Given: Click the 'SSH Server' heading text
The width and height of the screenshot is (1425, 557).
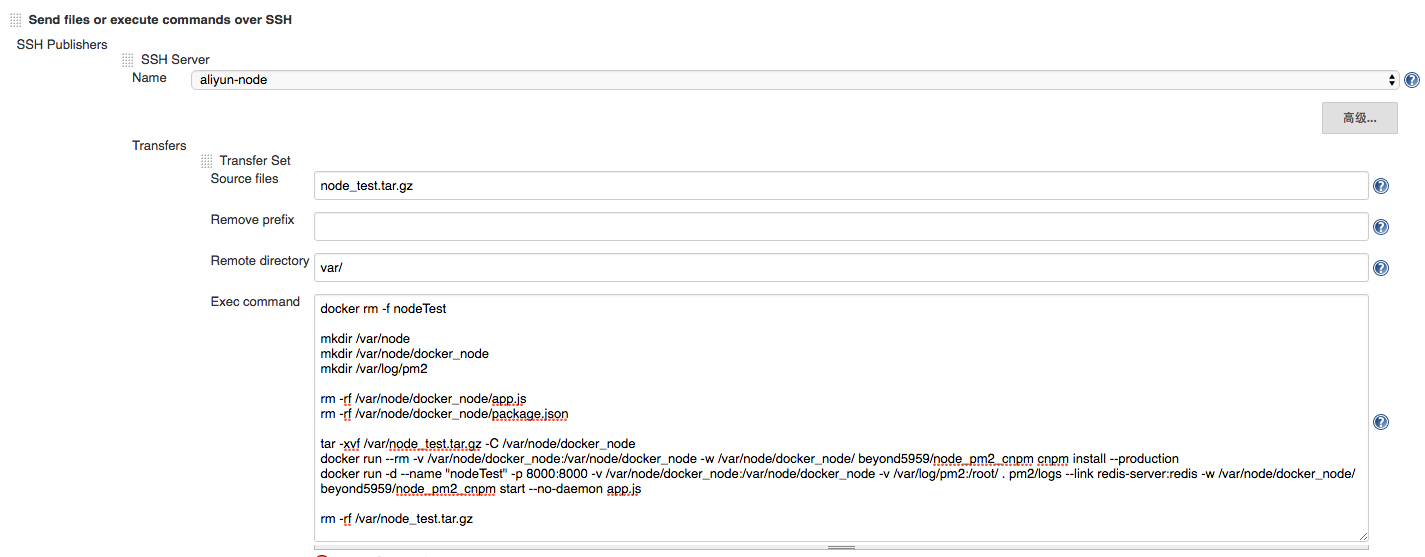Looking at the screenshot, I should [175, 59].
